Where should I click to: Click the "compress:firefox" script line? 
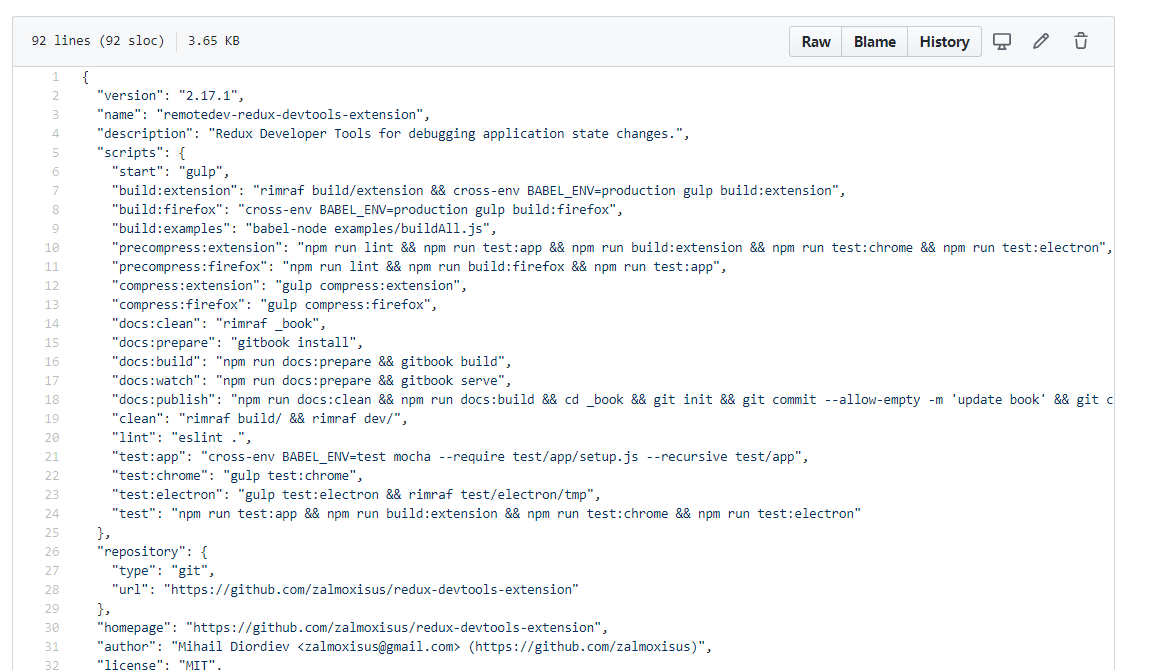coord(274,305)
